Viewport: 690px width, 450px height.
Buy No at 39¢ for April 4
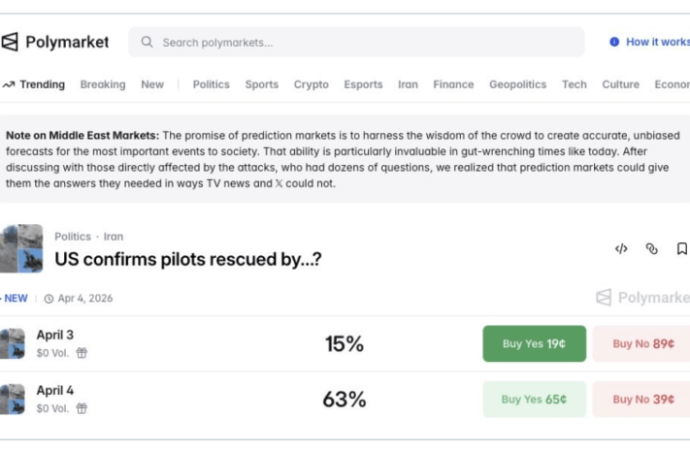642,399
